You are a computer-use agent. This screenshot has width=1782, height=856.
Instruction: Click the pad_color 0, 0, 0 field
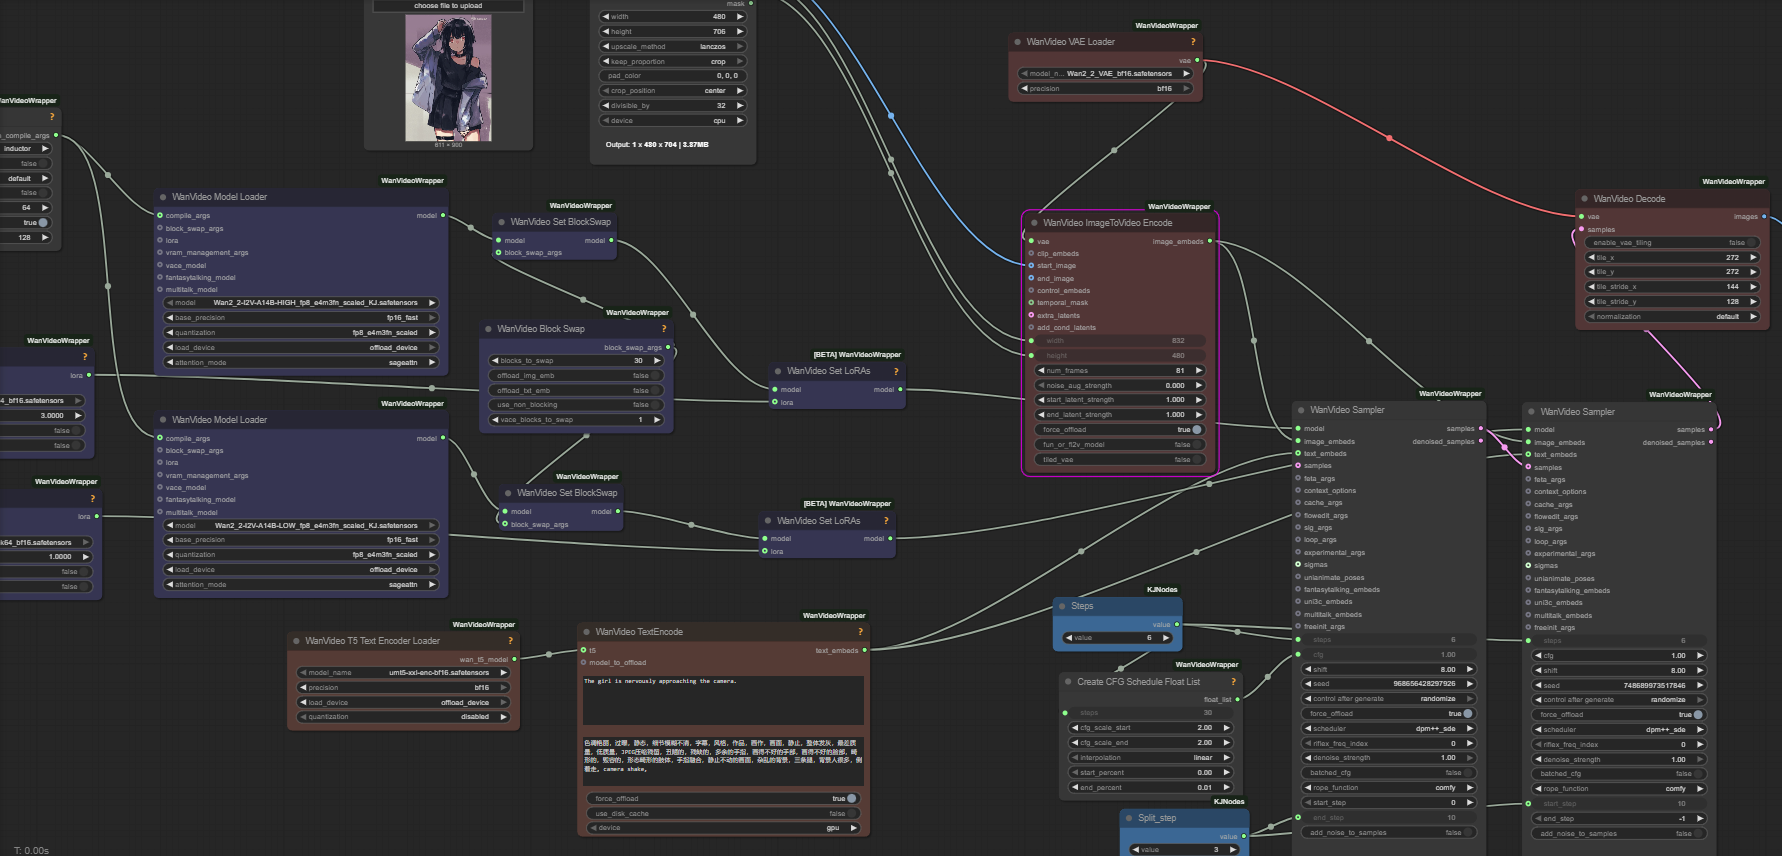pos(673,76)
